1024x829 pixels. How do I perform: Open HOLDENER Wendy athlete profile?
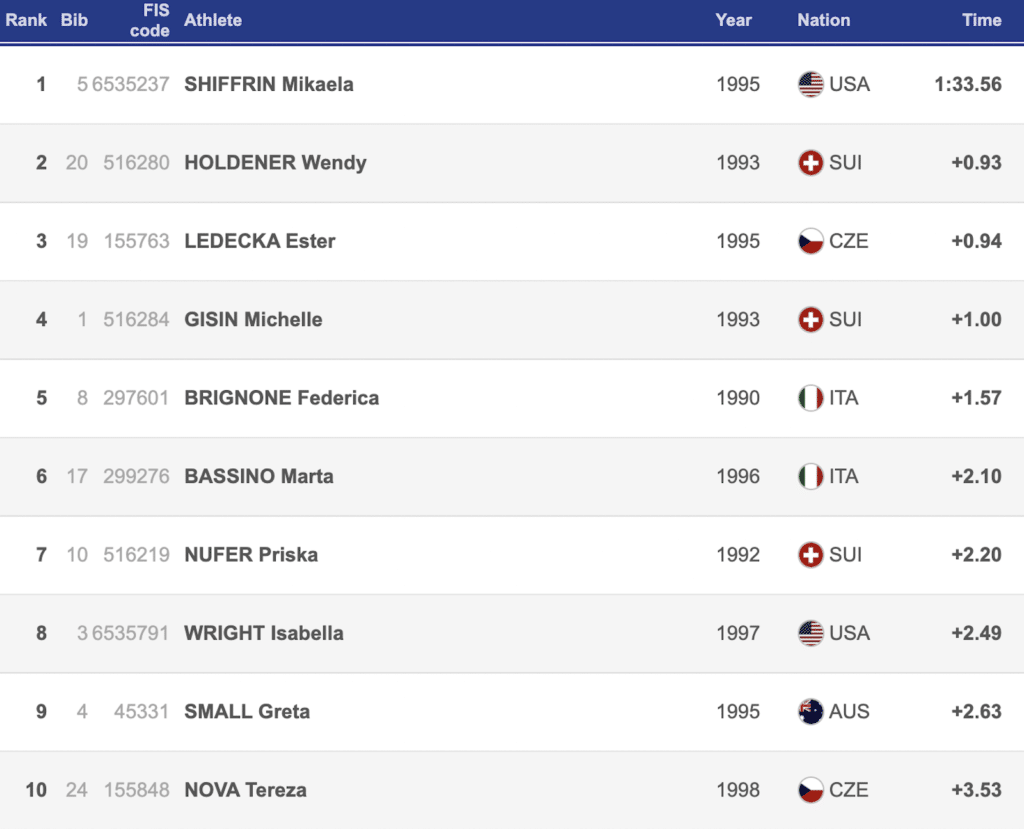(x=275, y=162)
